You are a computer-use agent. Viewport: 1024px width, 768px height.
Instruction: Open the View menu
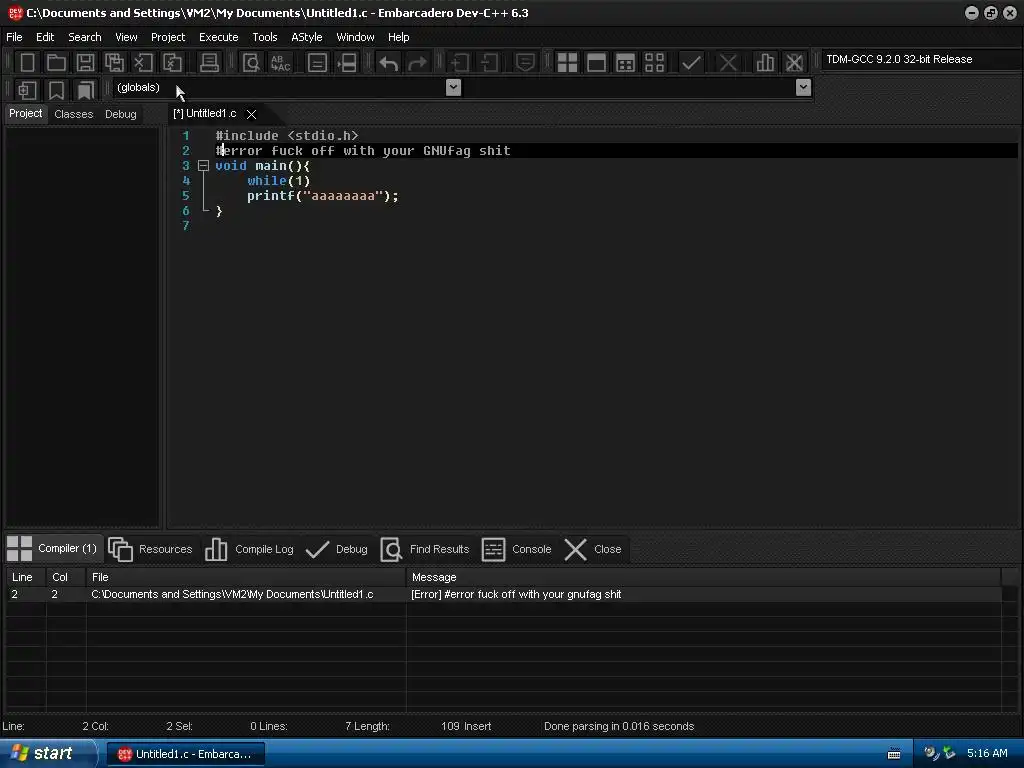126,37
